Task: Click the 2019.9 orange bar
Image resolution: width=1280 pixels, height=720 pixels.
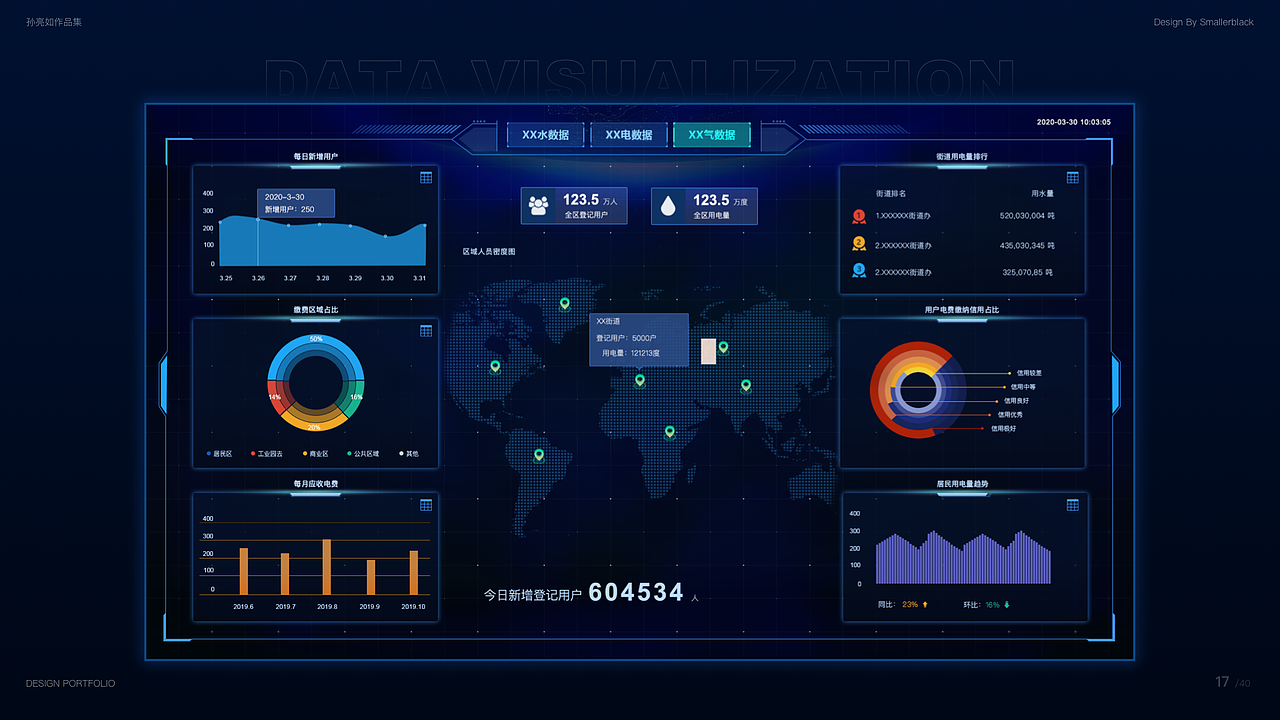Action: coord(371,577)
